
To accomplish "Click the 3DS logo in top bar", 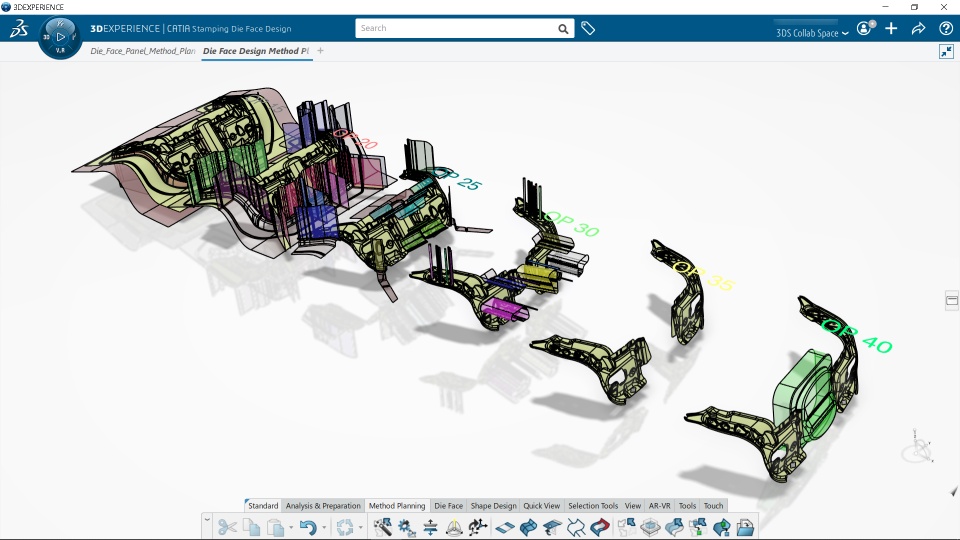I will [19, 28].
